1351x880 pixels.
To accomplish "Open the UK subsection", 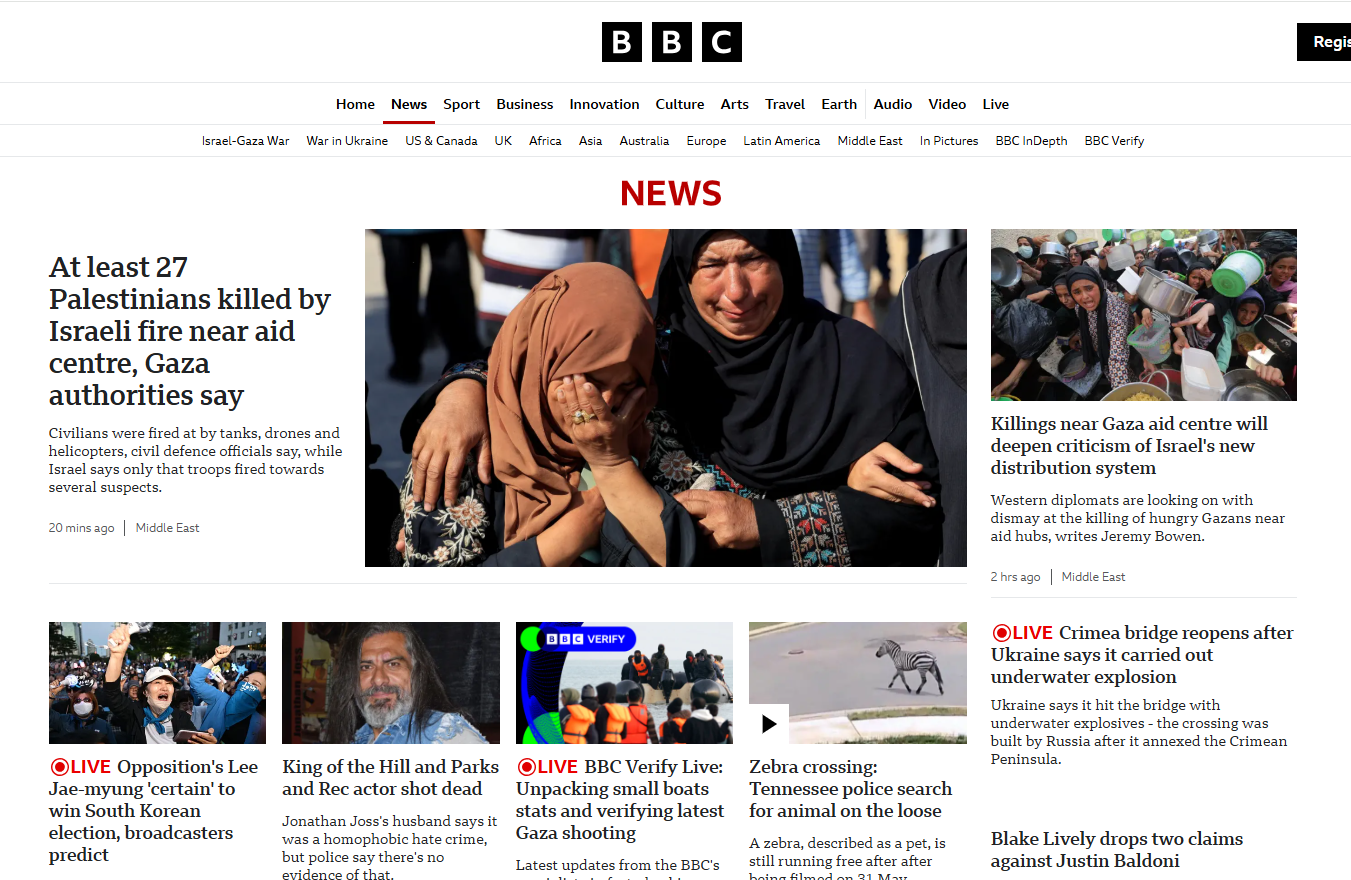I will [503, 141].
